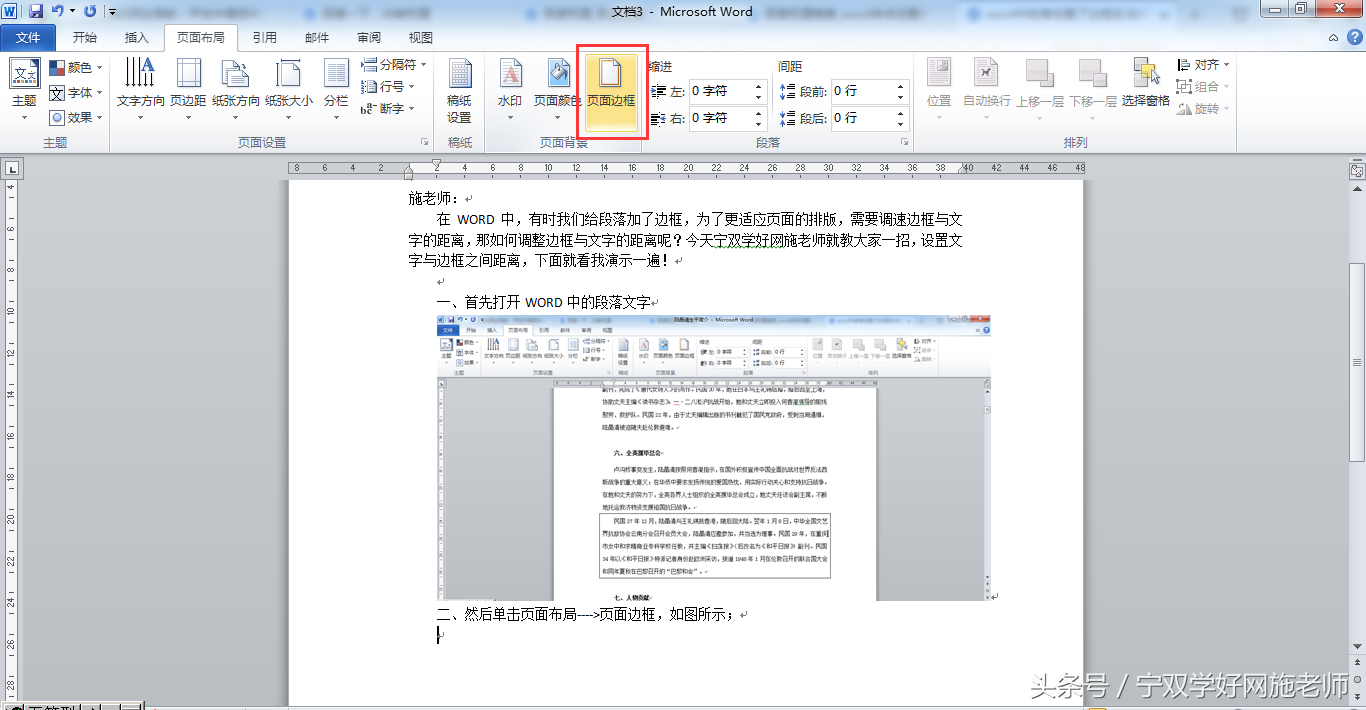
Task: Switch to the 审阅 (Review) tab
Action: tap(369, 38)
